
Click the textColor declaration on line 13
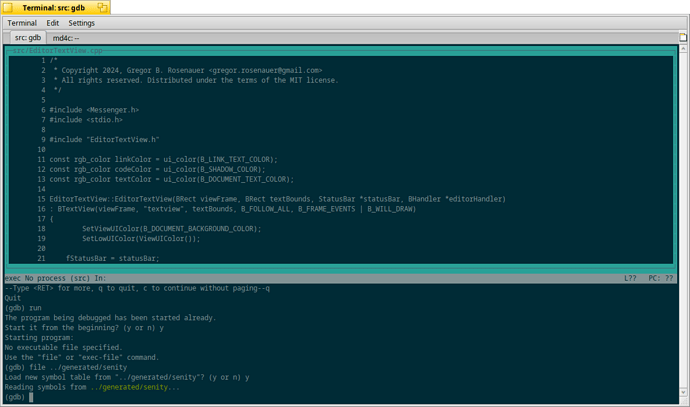click(x=172, y=179)
